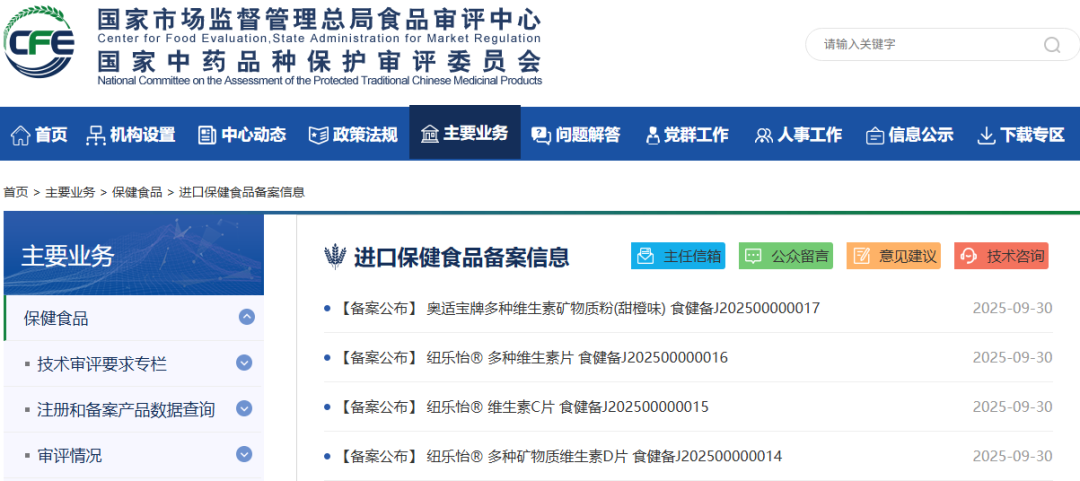Click the 进口保健食品备案信息 page heading
This screenshot has height=481, width=1080.
[461, 256]
